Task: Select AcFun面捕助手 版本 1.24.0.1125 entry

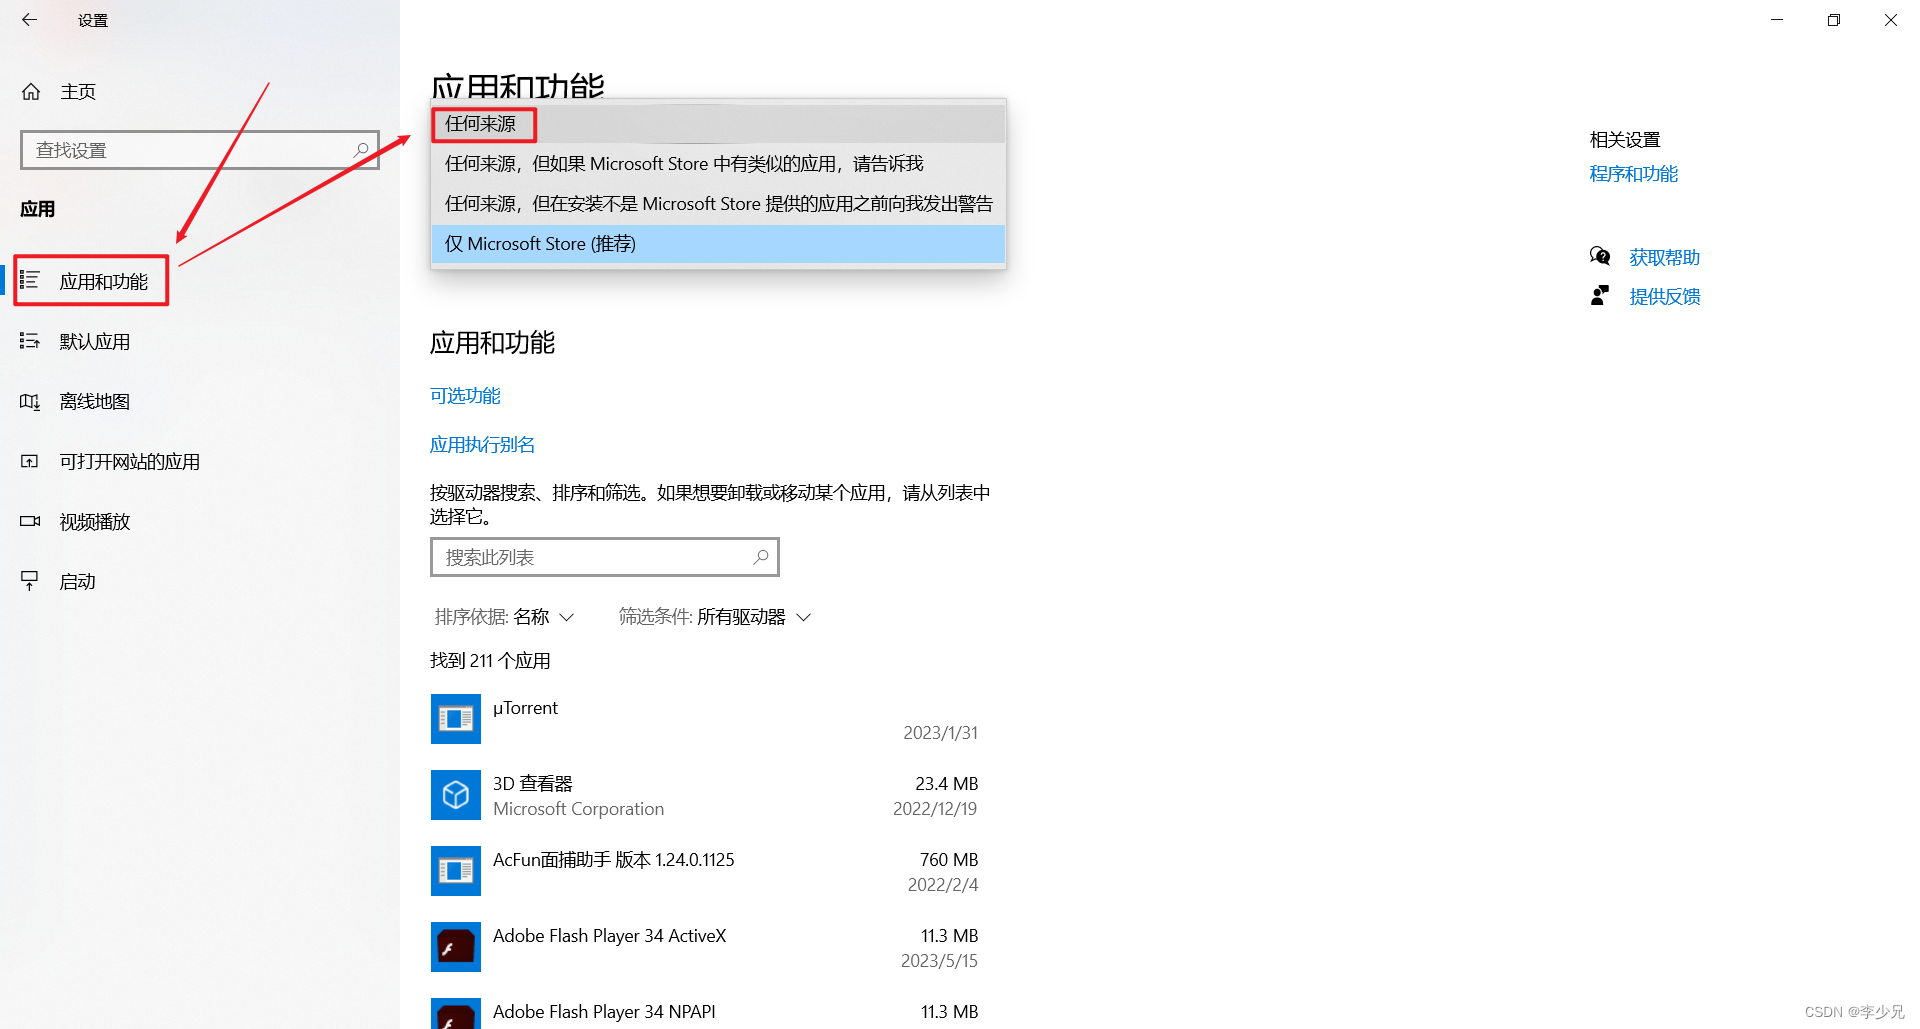Action: point(614,860)
